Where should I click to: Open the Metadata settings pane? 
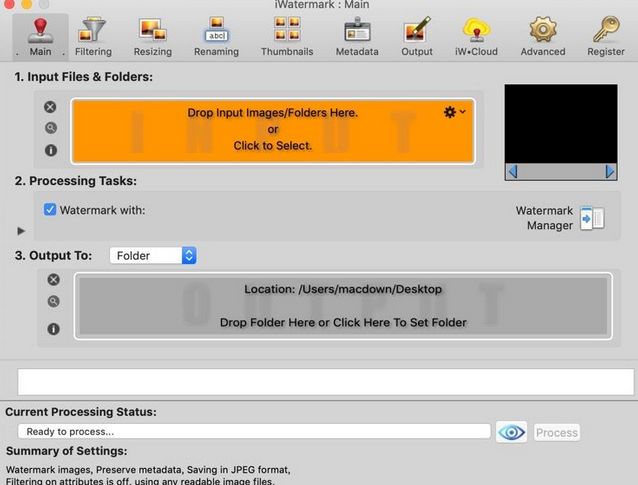pyautogui.click(x=357, y=37)
